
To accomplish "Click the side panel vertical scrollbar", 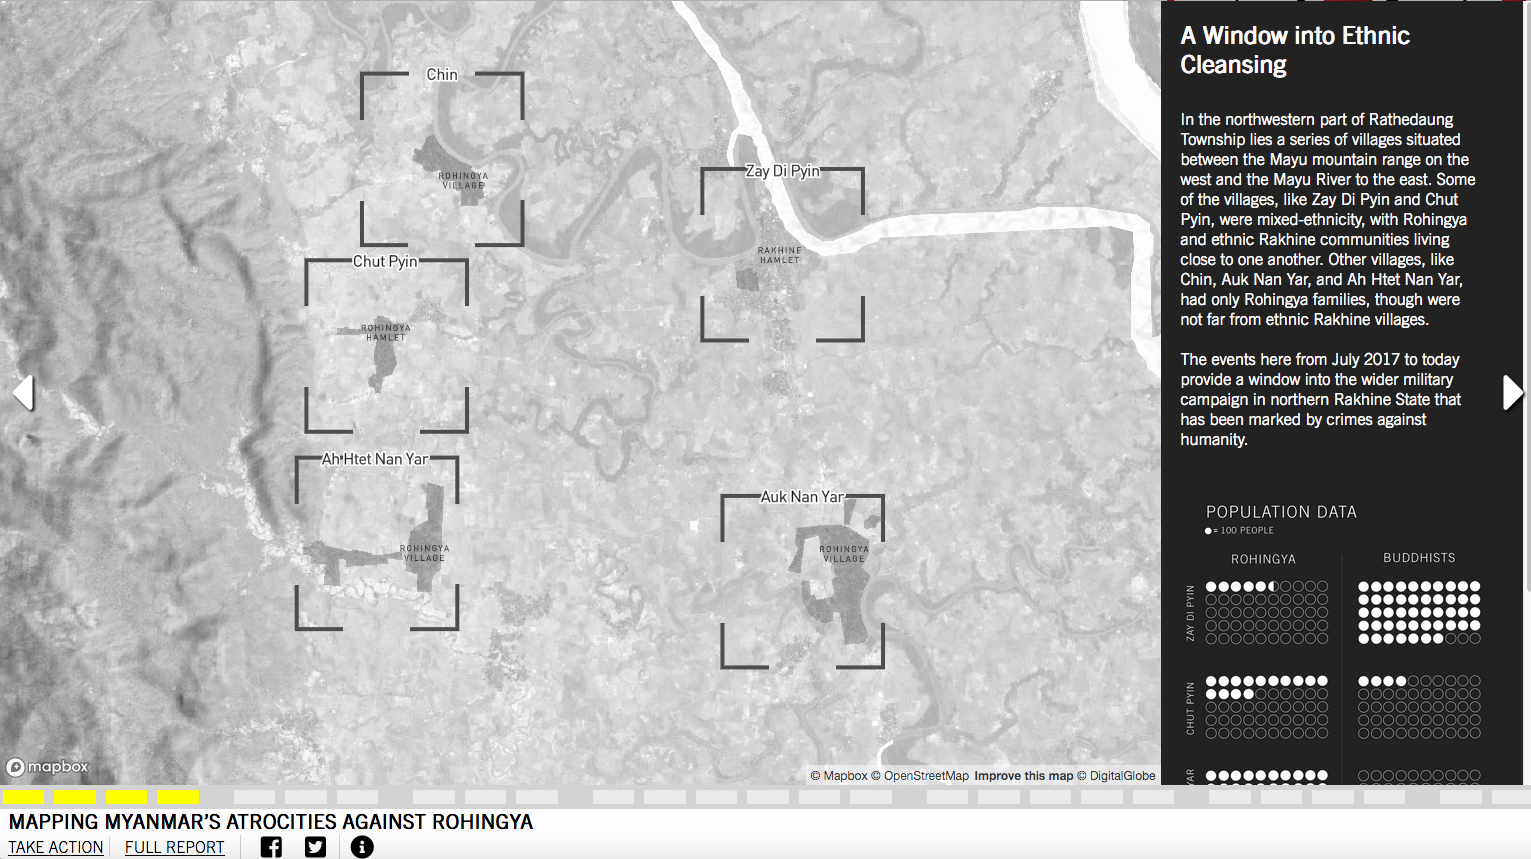I will pyautogui.click(x=1526, y=296).
